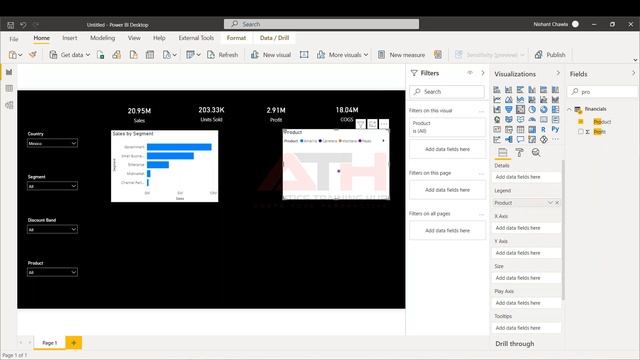Open the Legend Product field chevron menu
The height and width of the screenshot is (360, 640).
click(x=550, y=203)
